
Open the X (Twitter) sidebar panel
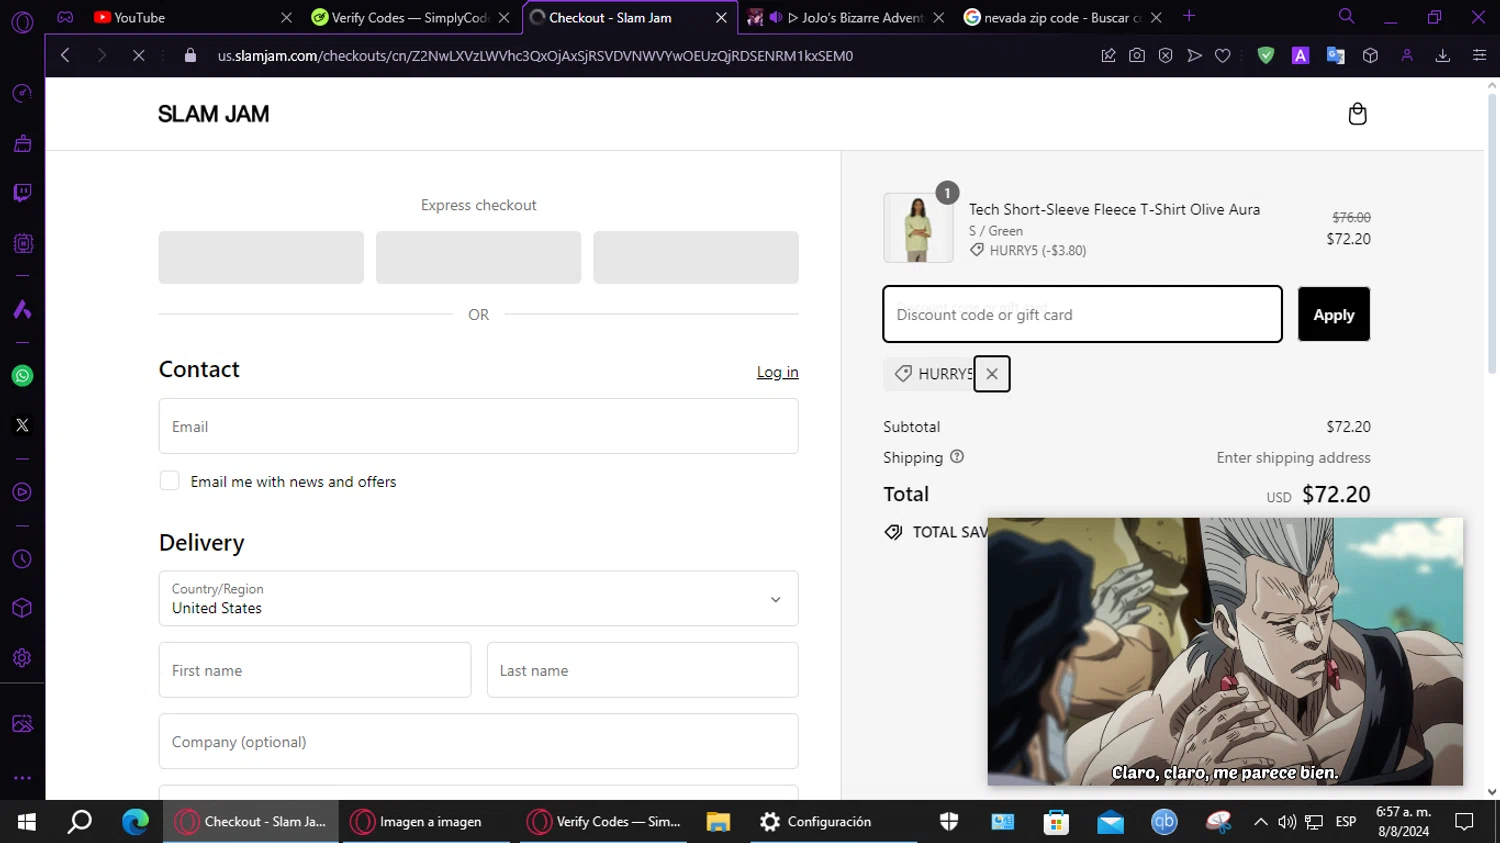[22, 425]
